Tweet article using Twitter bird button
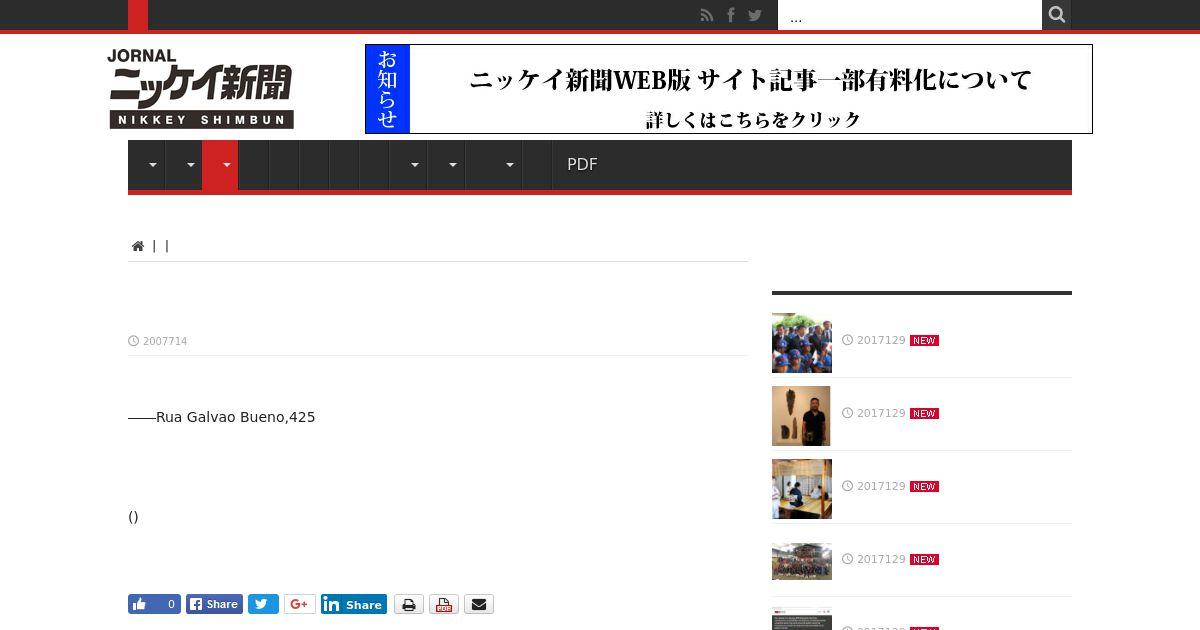The width and height of the screenshot is (1200, 630). (x=263, y=604)
